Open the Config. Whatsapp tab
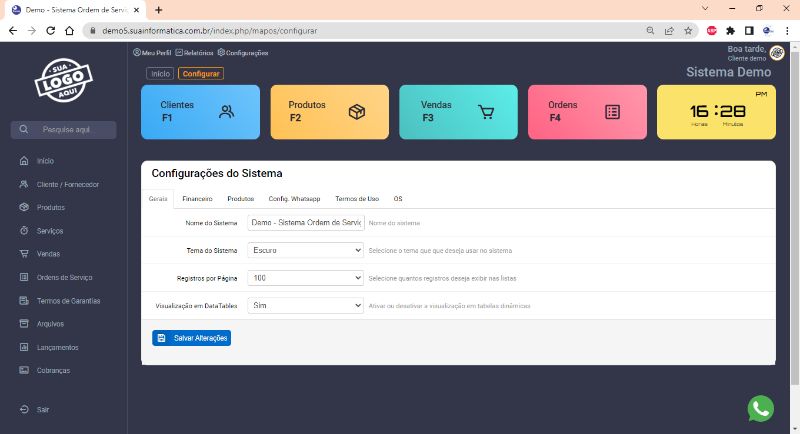800x434 pixels. [294, 199]
